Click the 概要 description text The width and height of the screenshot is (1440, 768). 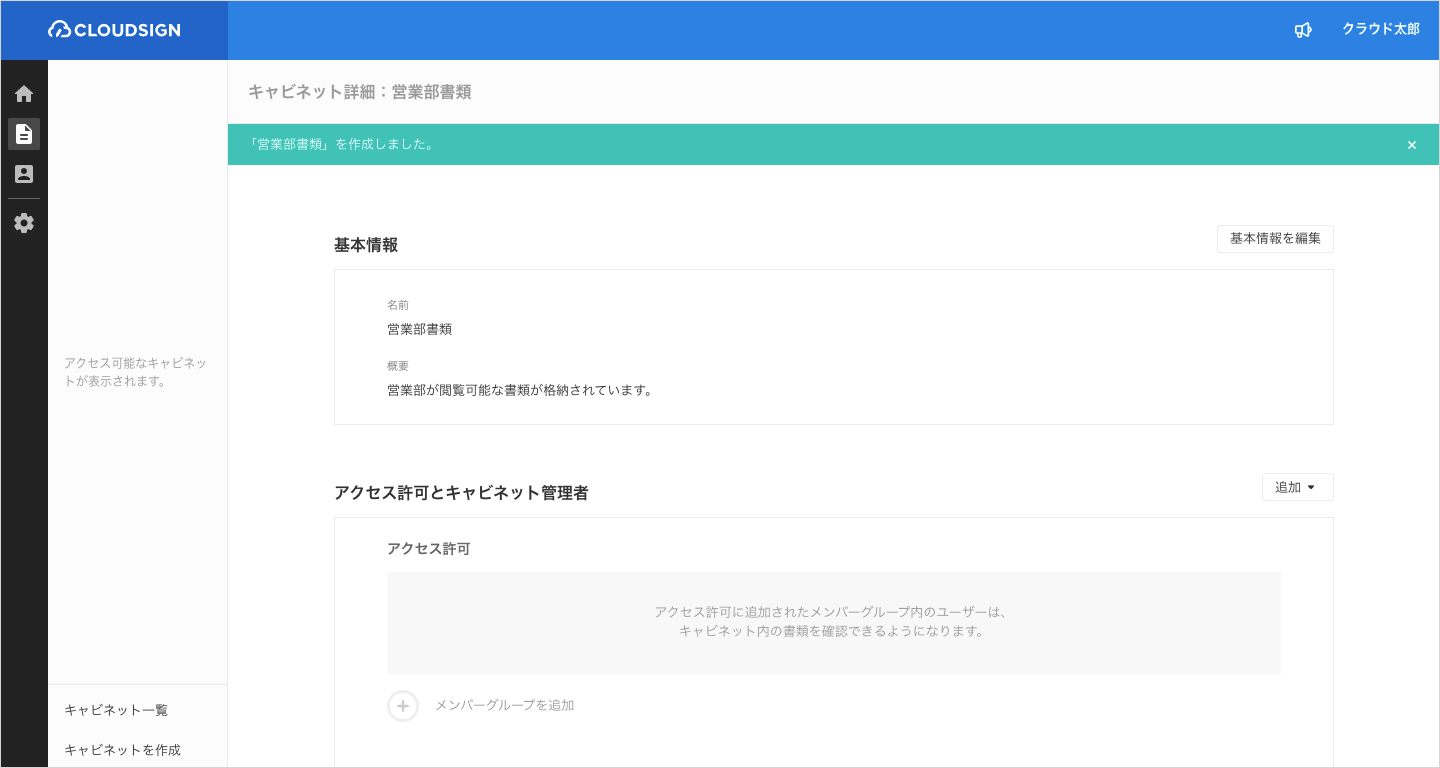[519, 390]
